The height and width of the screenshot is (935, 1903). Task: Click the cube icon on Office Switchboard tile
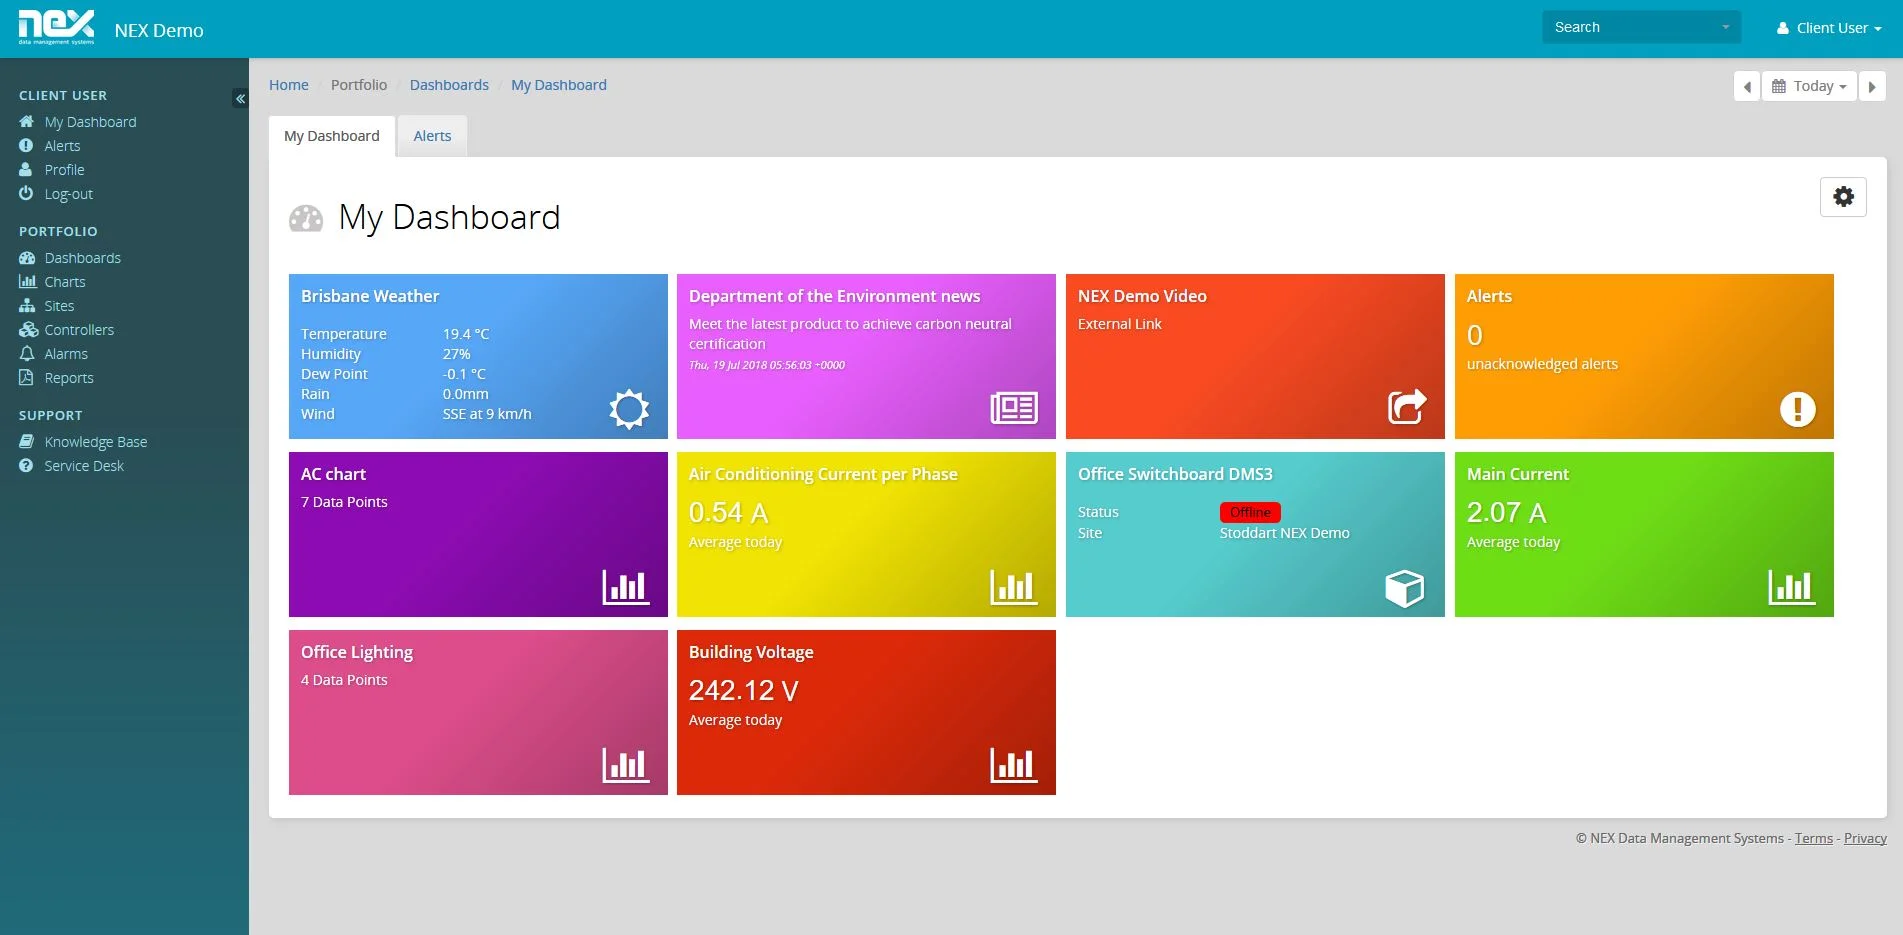click(x=1404, y=588)
